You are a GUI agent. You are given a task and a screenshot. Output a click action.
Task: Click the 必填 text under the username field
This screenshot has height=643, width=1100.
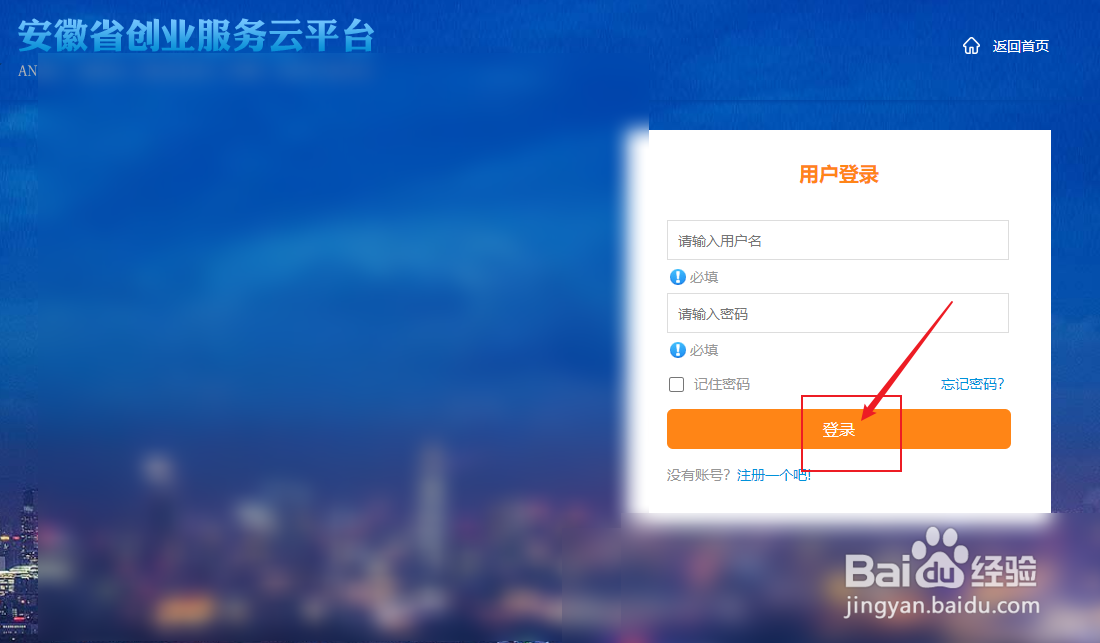[x=704, y=277]
